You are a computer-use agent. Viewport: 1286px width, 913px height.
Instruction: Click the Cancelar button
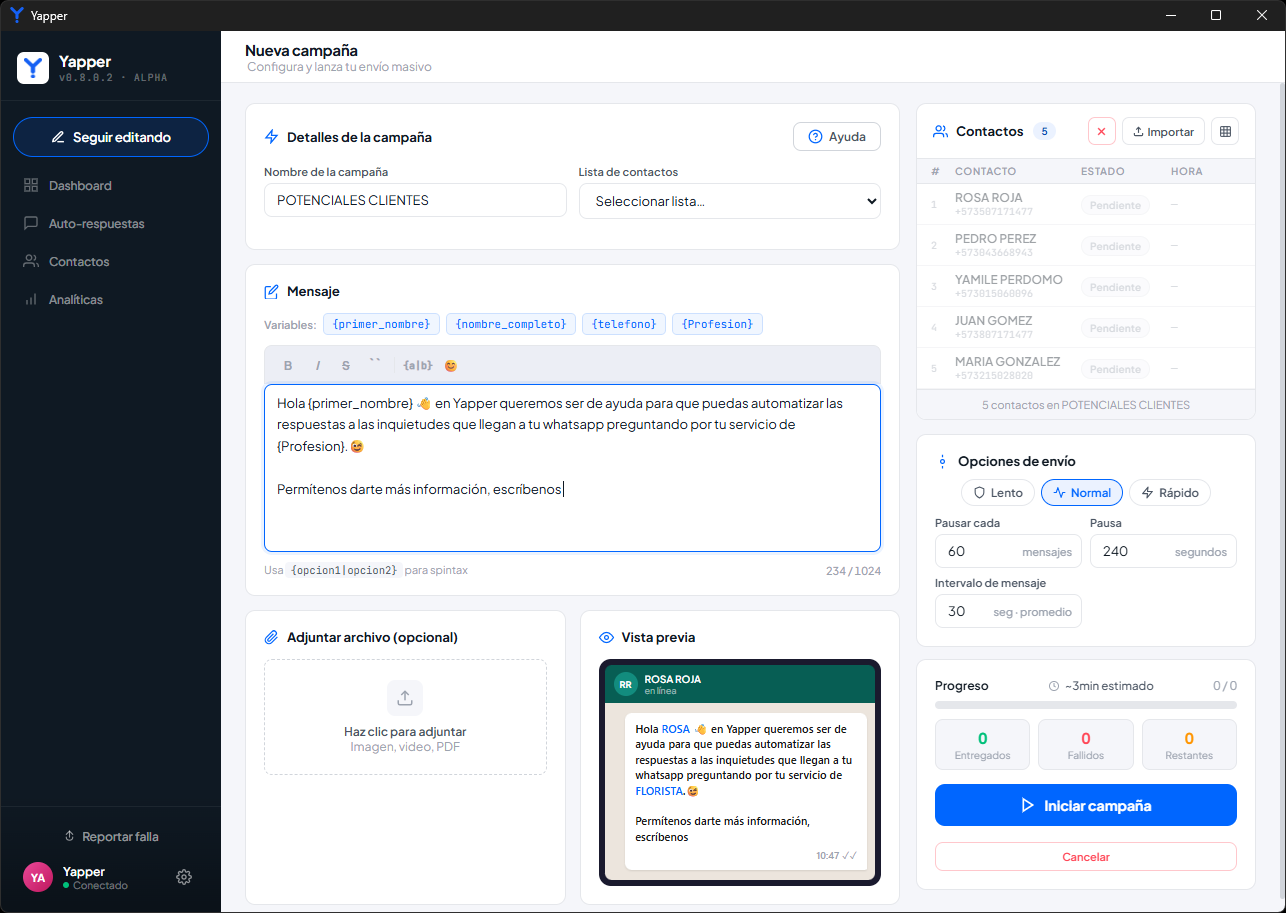1086,857
